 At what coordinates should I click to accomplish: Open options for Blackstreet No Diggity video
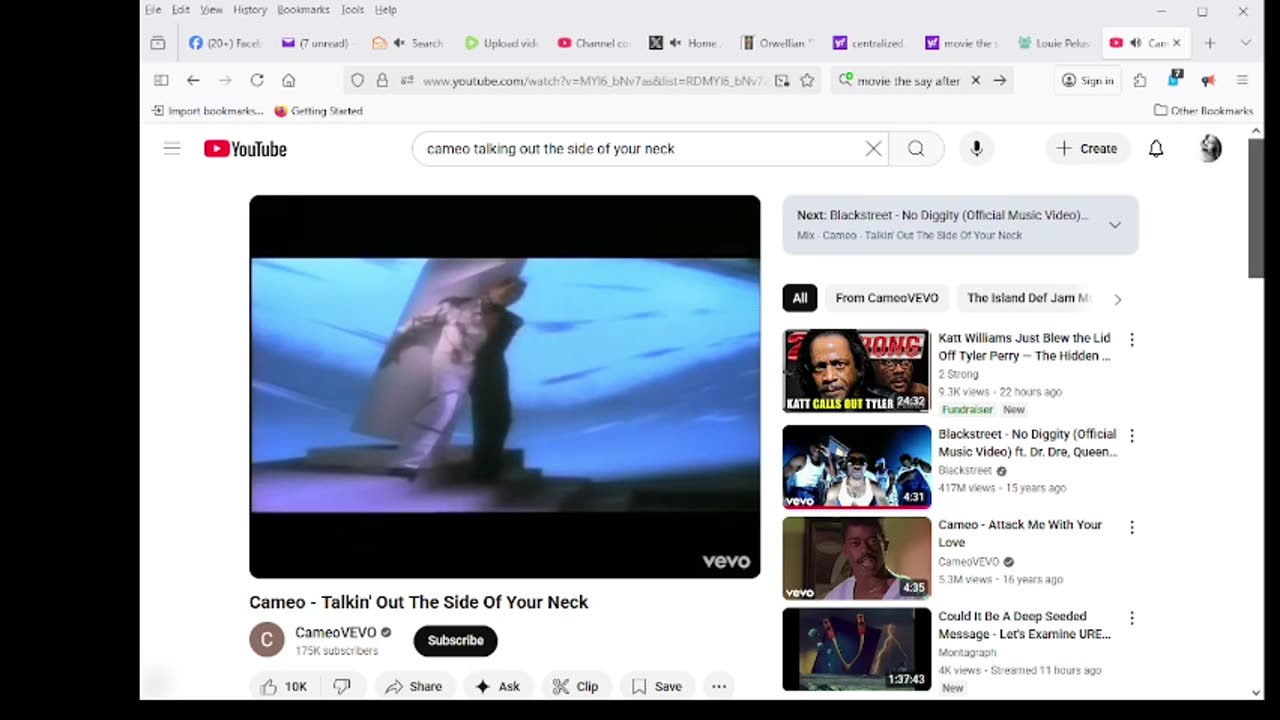click(1131, 436)
